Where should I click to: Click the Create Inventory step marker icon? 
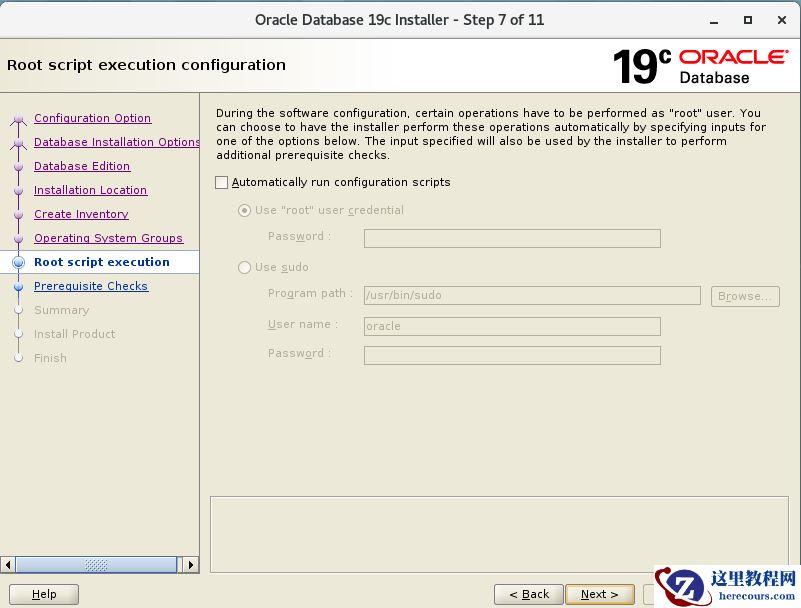[18, 215]
